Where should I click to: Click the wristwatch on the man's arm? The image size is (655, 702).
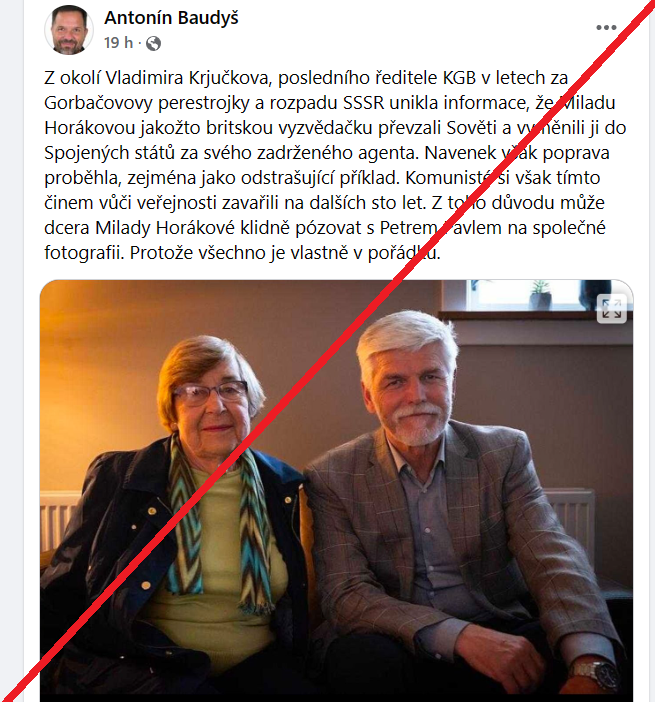tap(595, 674)
